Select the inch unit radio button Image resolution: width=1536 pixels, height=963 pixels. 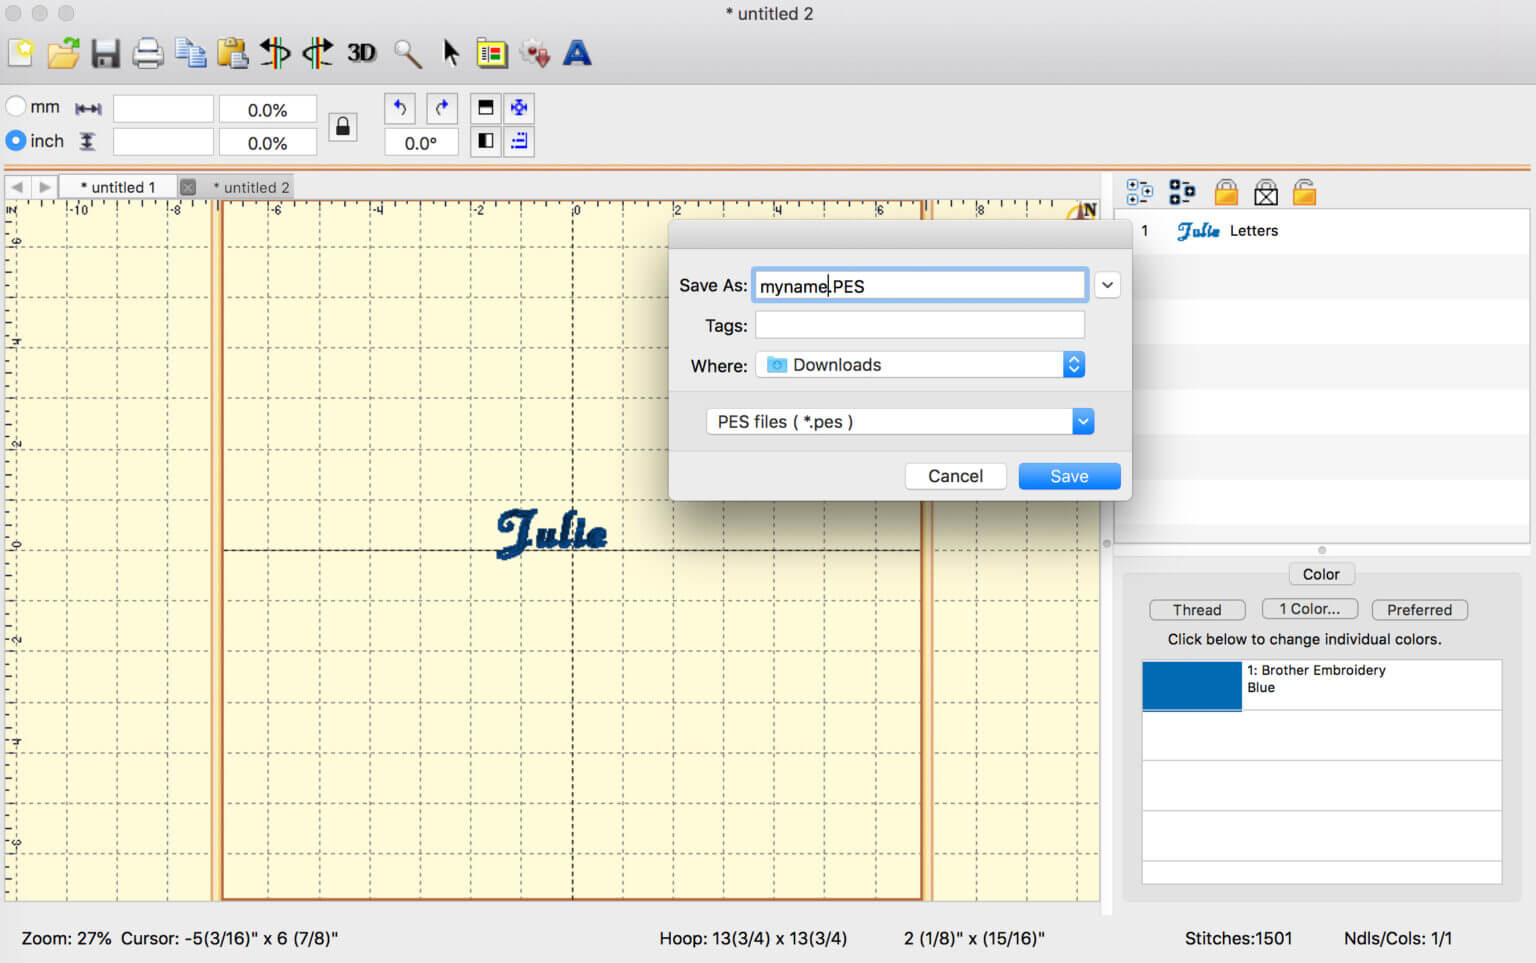click(x=17, y=141)
